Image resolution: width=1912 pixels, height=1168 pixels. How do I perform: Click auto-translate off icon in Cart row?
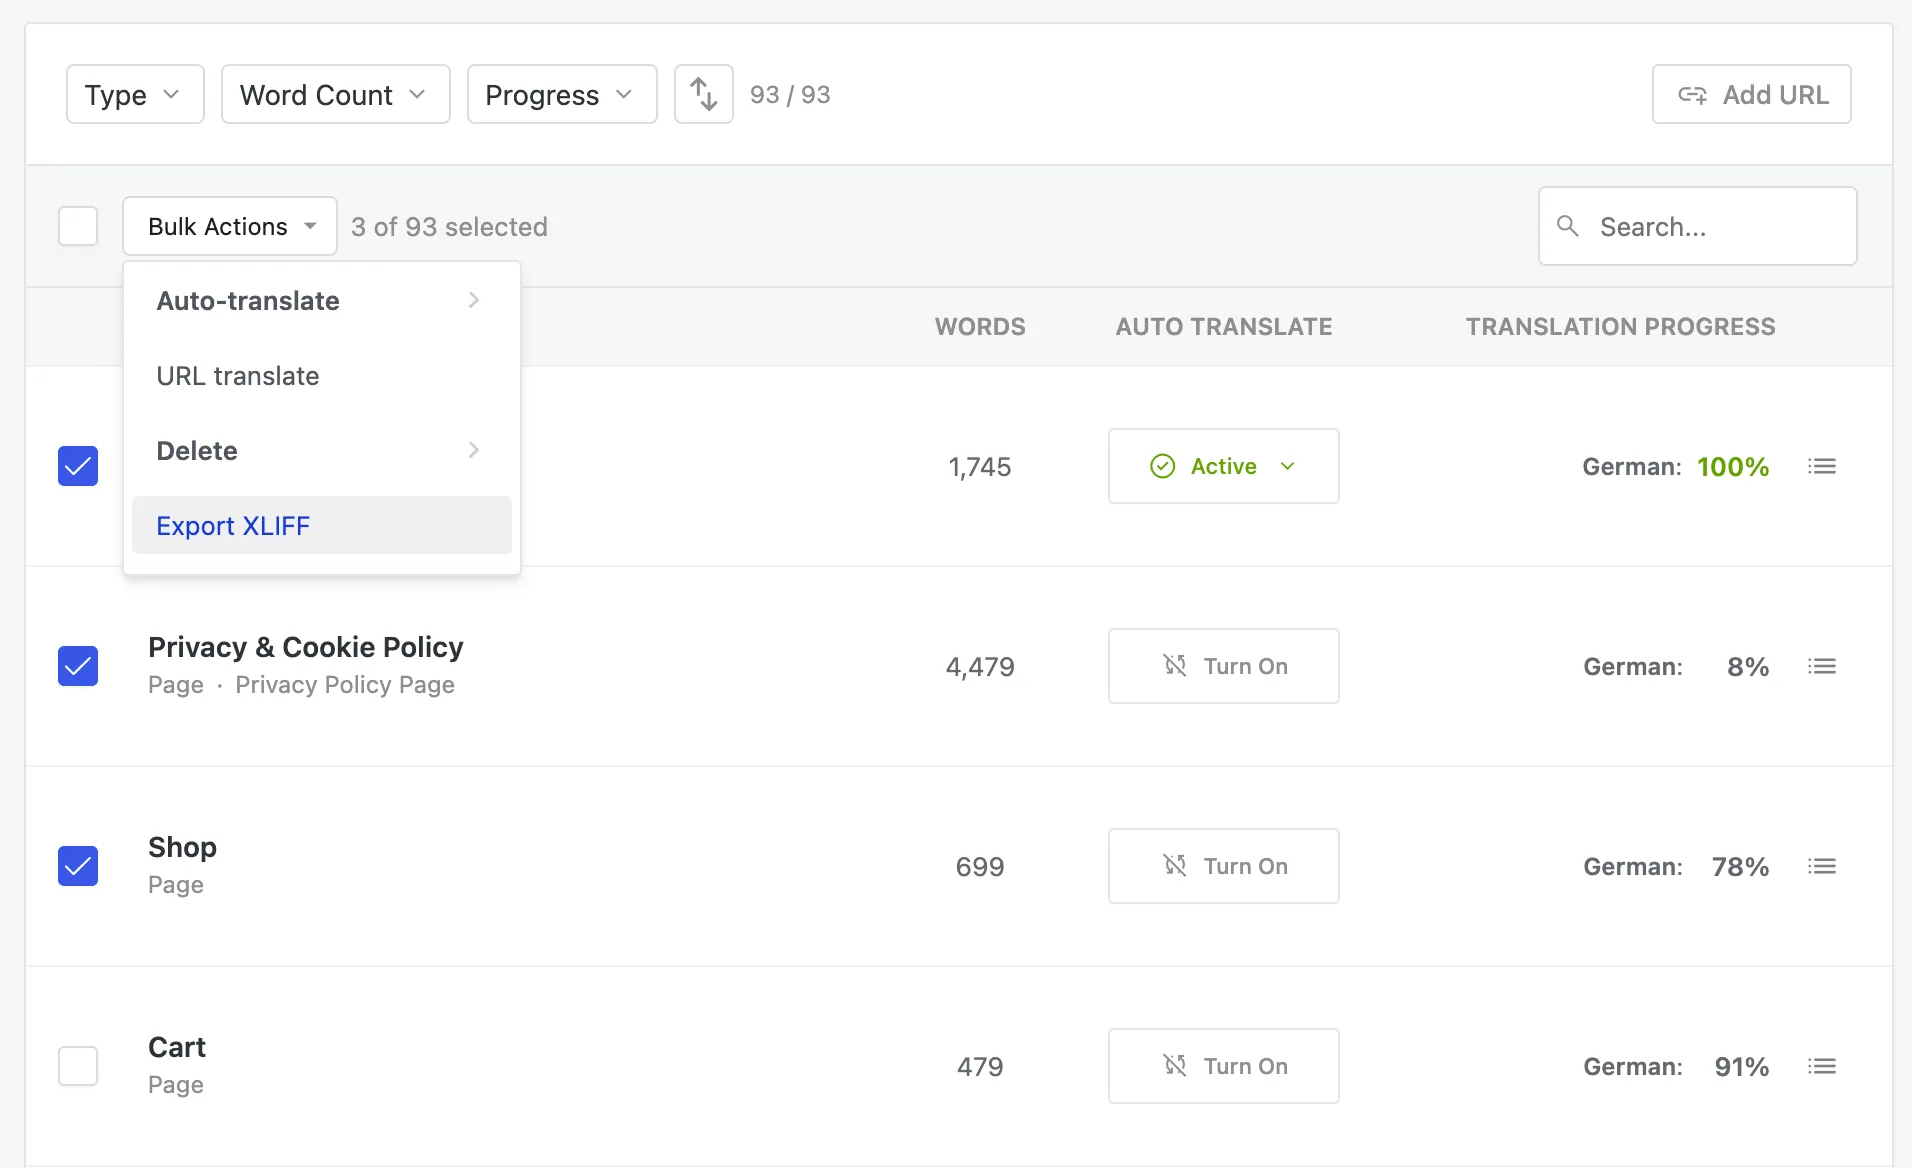point(1175,1065)
